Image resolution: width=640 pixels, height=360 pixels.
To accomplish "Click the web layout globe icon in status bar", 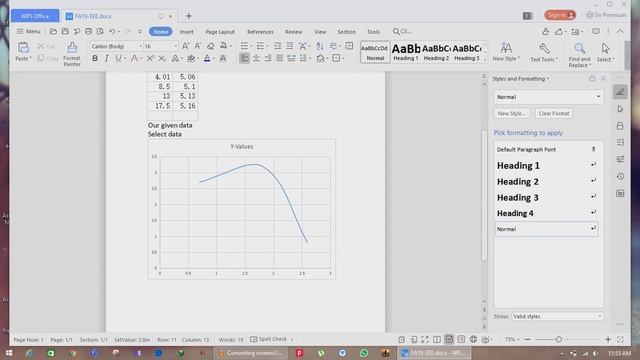I will (473, 339).
